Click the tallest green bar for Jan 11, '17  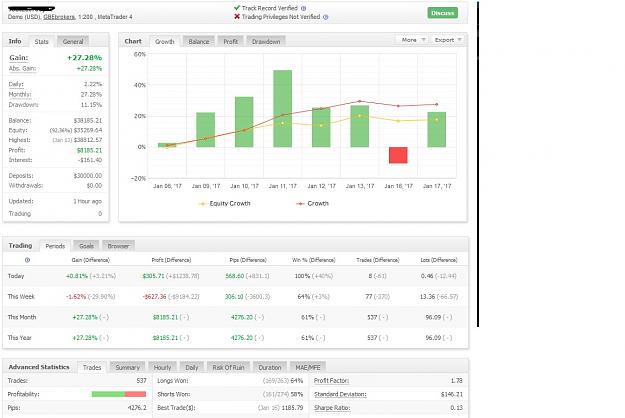283,108
